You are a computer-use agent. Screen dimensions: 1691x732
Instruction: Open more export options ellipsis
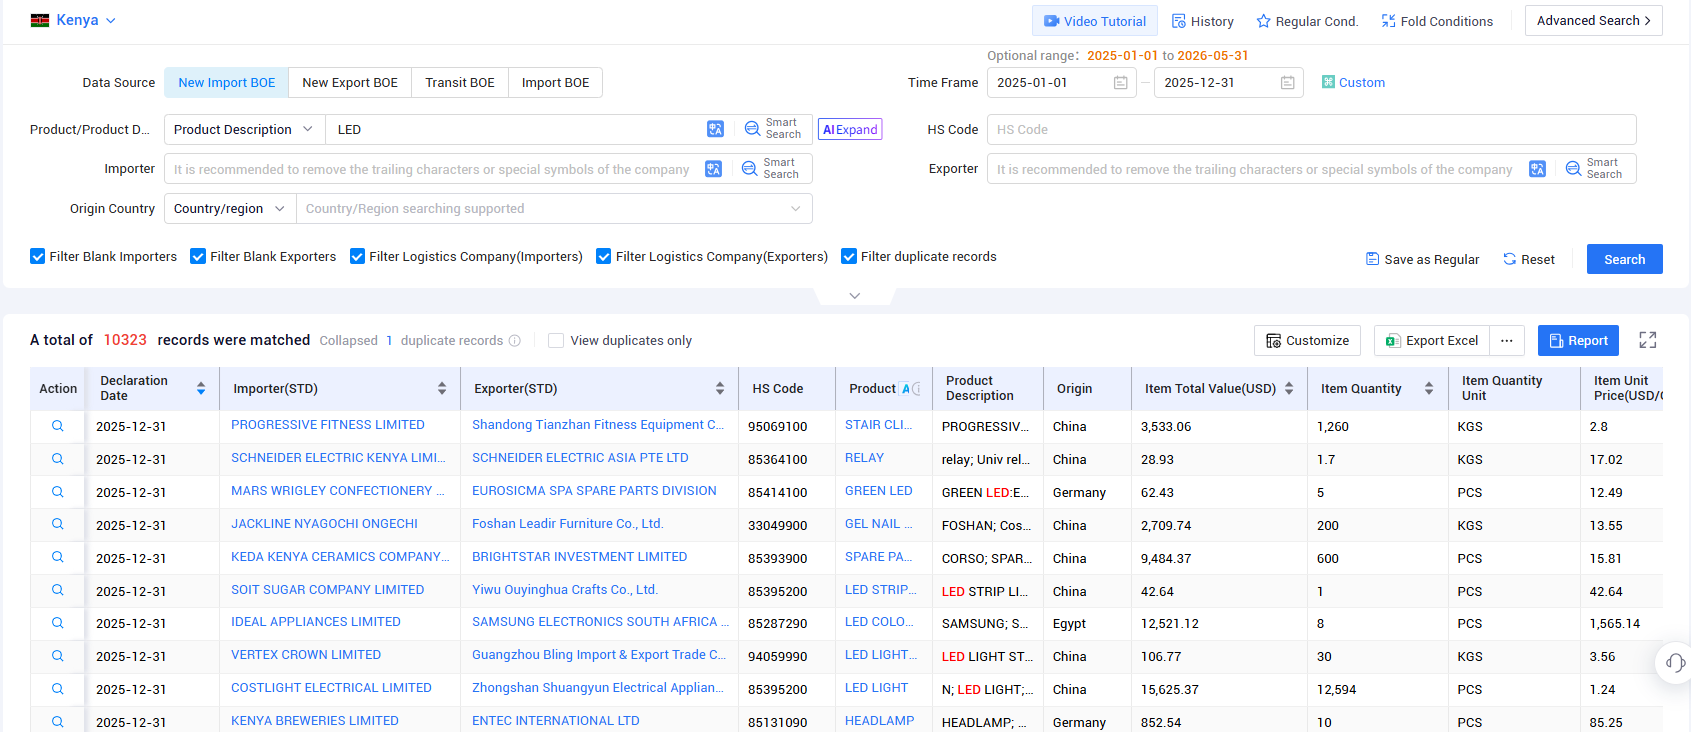click(x=1507, y=341)
